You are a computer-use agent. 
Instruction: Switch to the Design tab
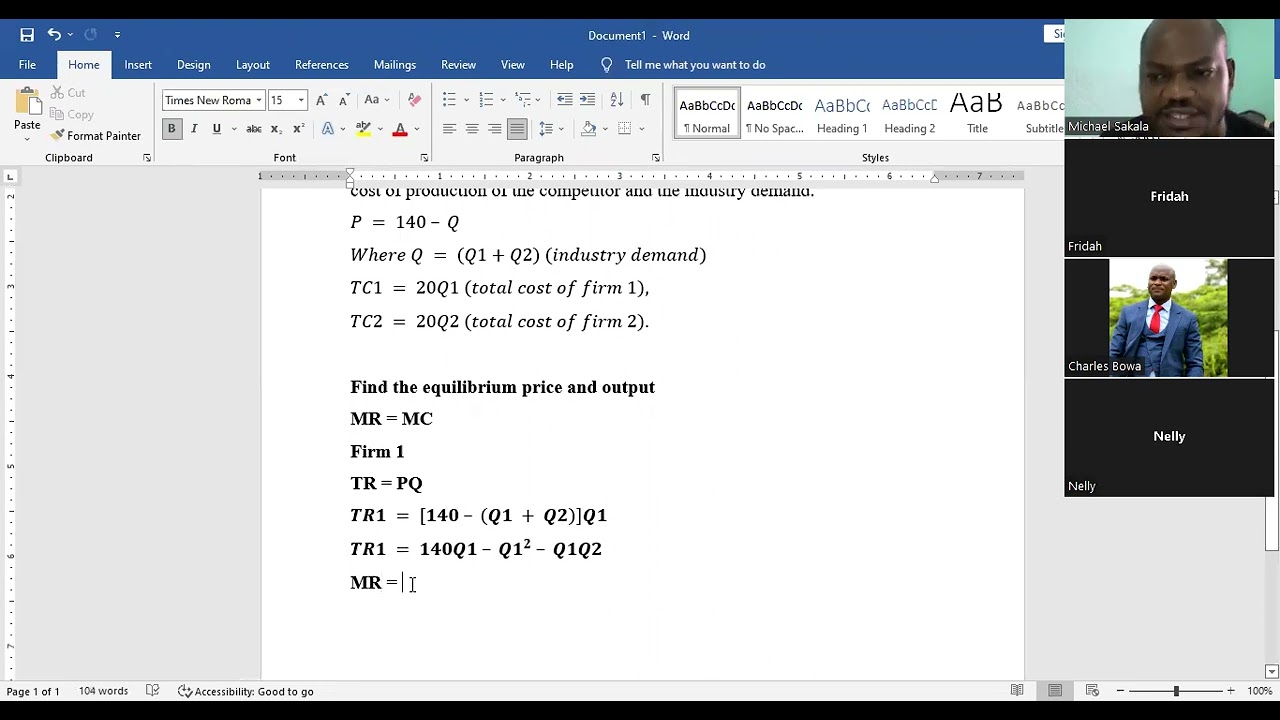click(x=194, y=65)
